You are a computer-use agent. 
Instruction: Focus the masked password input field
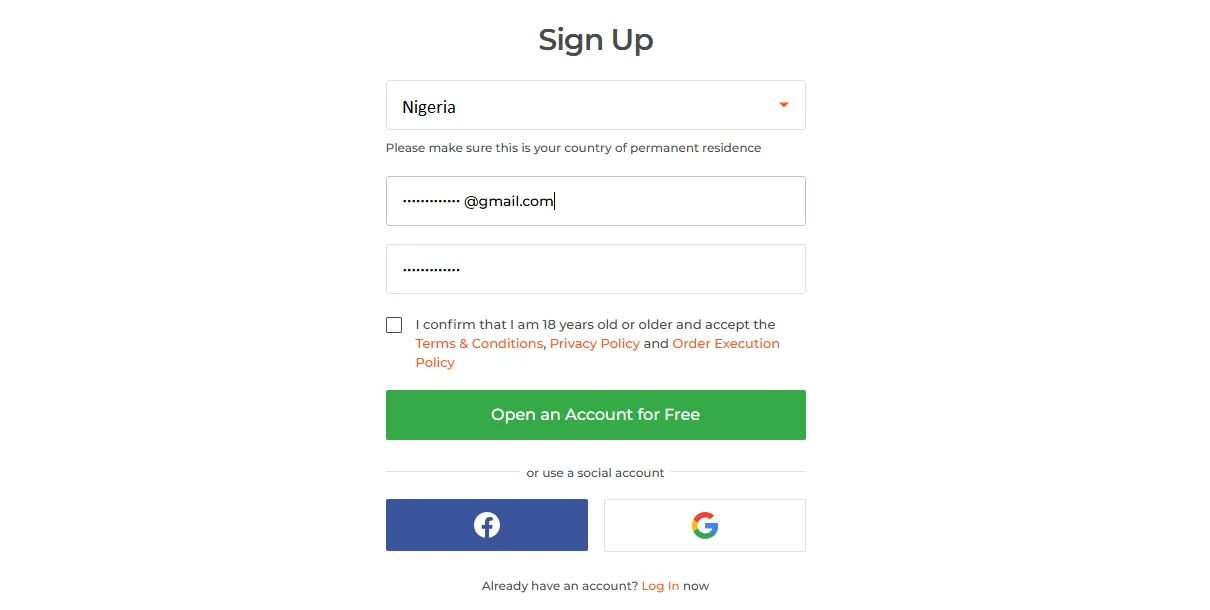click(x=595, y=269)
